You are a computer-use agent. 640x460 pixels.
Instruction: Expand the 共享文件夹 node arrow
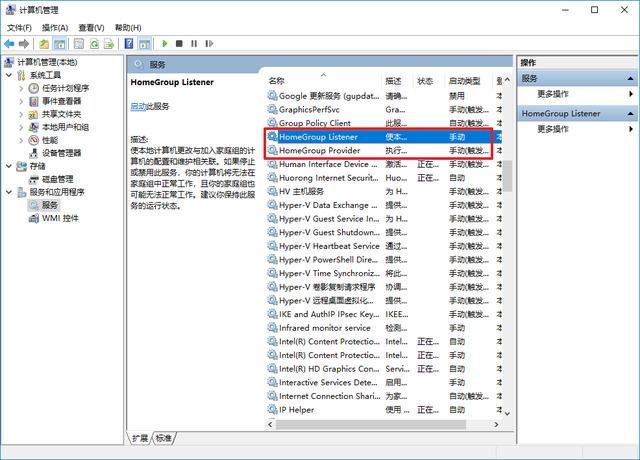[21, 114]
